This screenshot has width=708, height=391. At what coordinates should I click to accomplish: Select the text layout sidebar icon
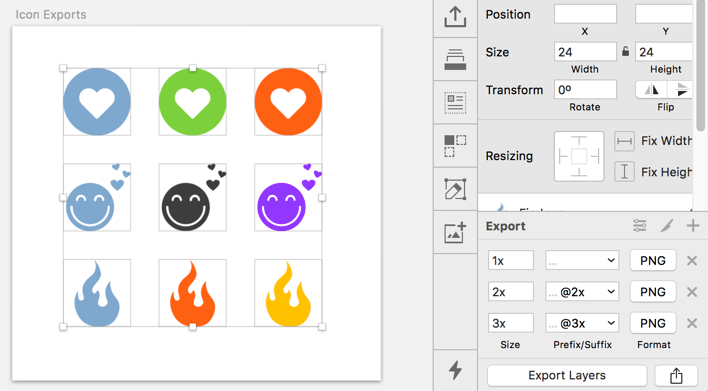click(x=455, y=102)
